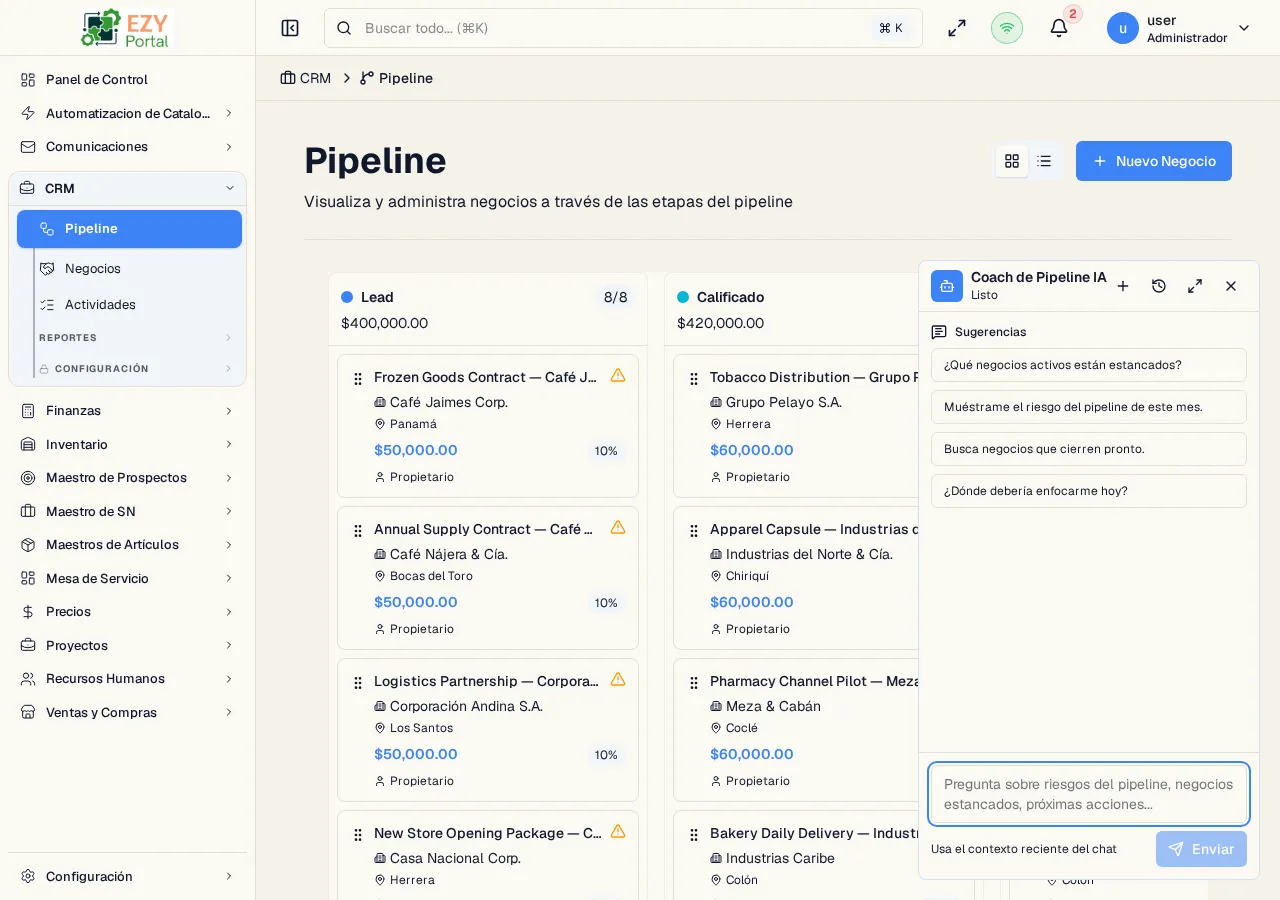Toggle the sidebar collapse icon
The image size is (1280, 900).
(290, 28)
